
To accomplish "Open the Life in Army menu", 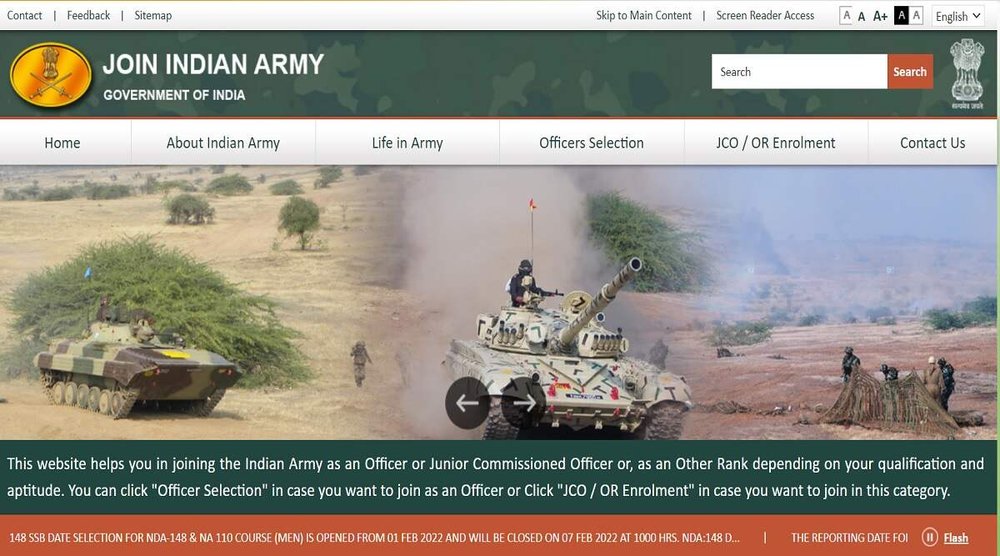I will (407, 143).
